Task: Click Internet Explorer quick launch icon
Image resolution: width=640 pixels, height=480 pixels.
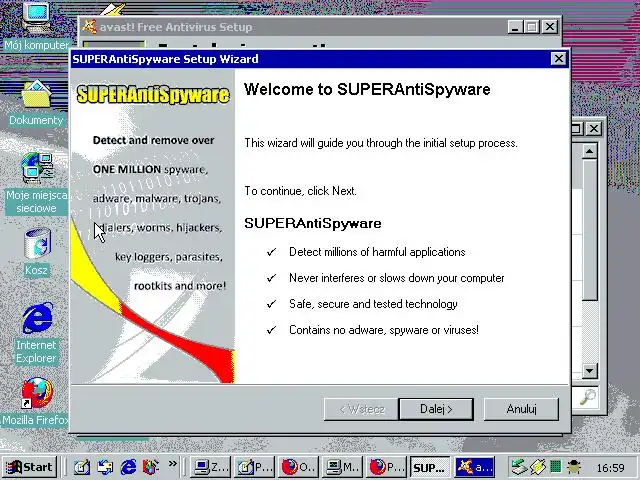Action: 128,467
